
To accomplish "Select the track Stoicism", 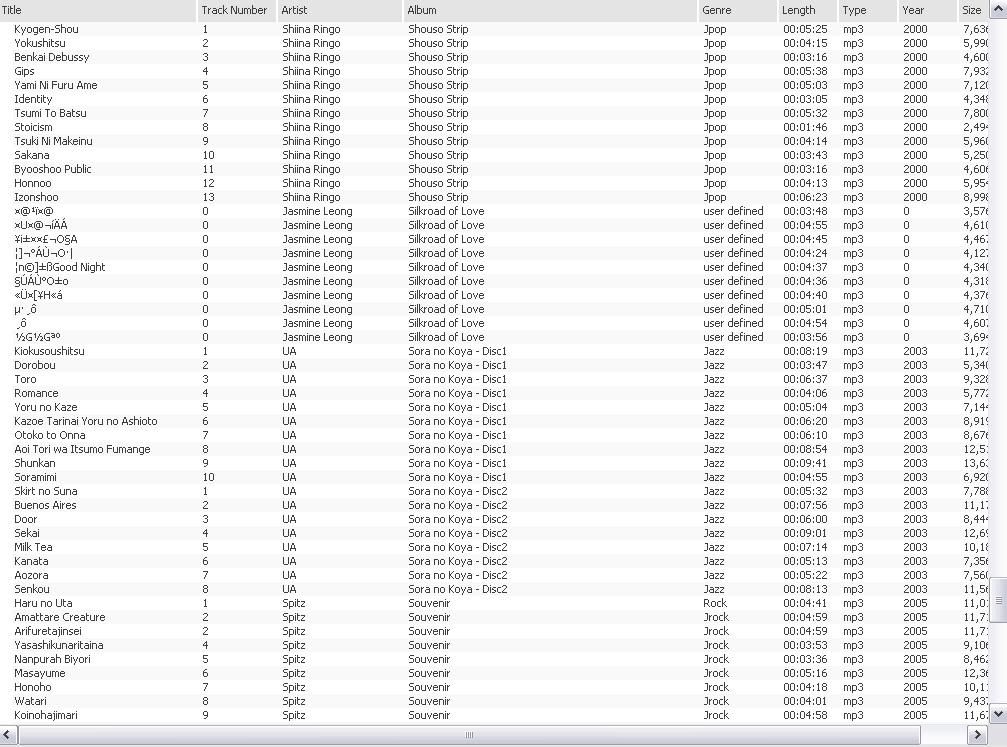I will tap(33, 127).
